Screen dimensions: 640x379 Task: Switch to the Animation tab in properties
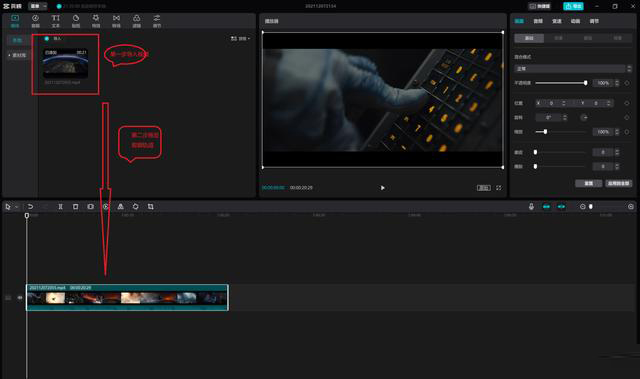(x=576, y=21)
